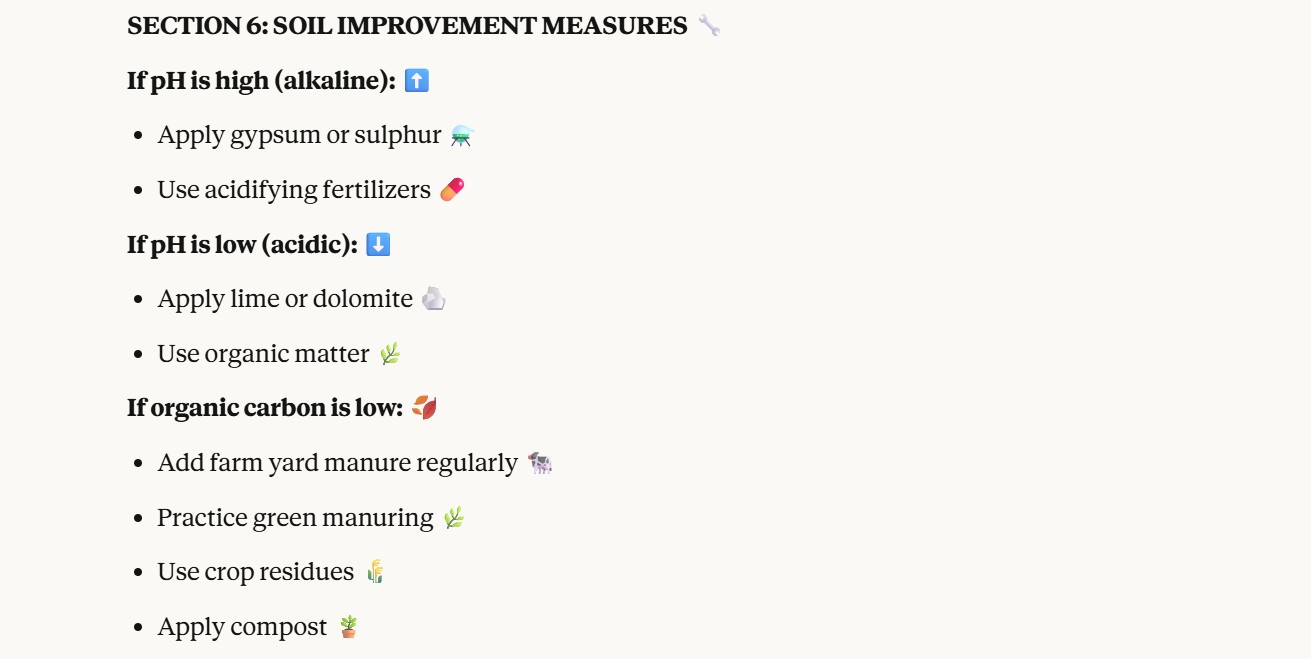Click the herb emoji after green manuring
The height and width of the screenshot is (659, 1311).
[453, 518]
